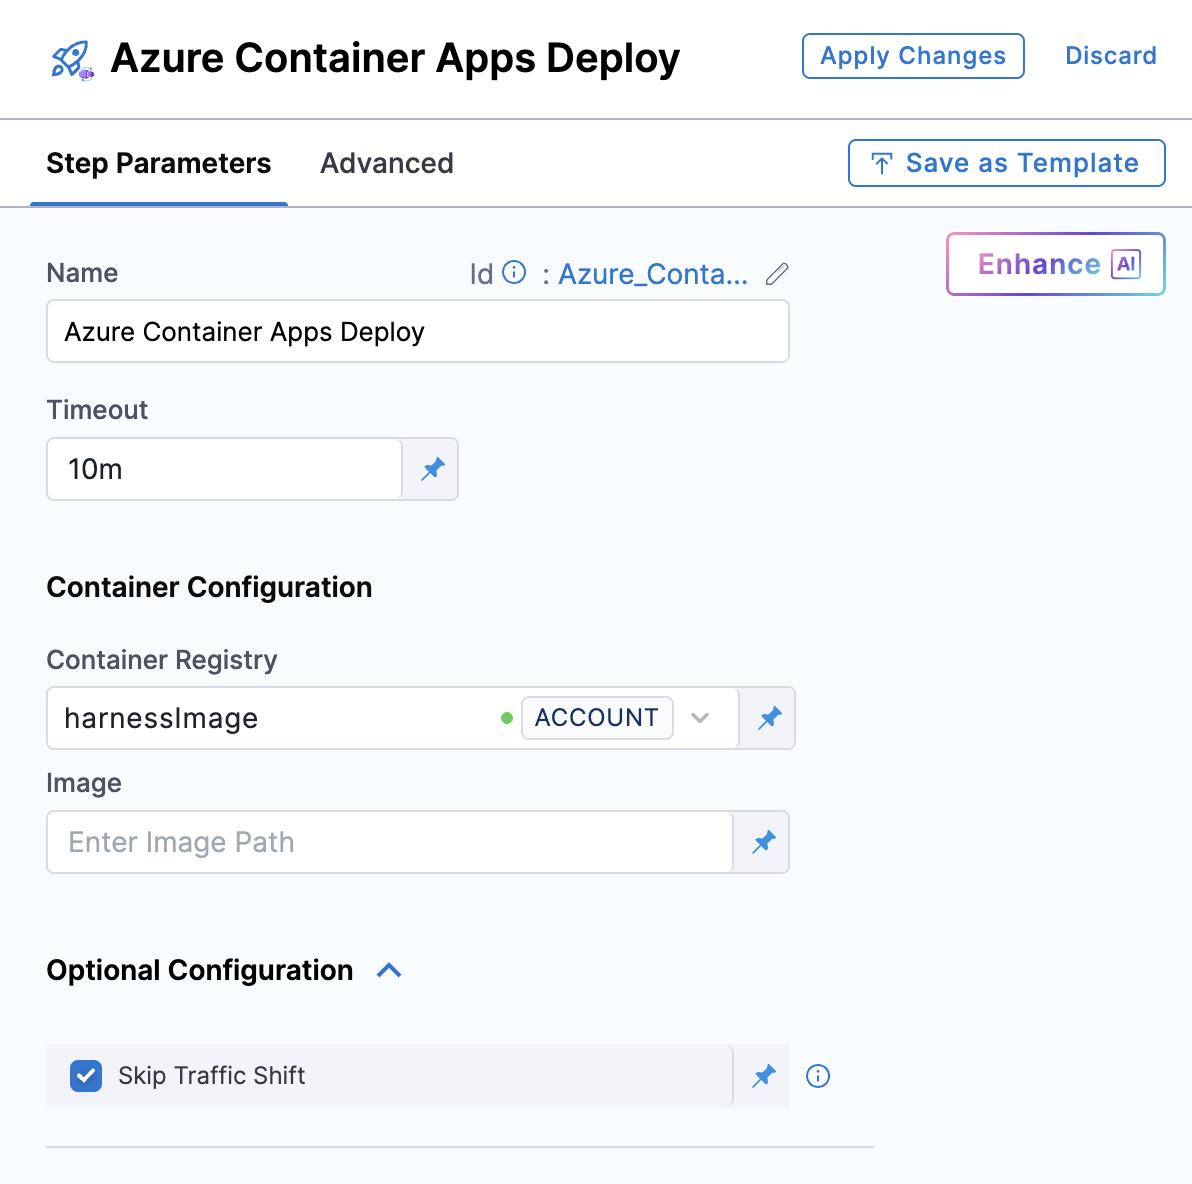Screen dimensions: 1192x1184
Task: Discard the step changes
Action: (x=1110, y=56)
